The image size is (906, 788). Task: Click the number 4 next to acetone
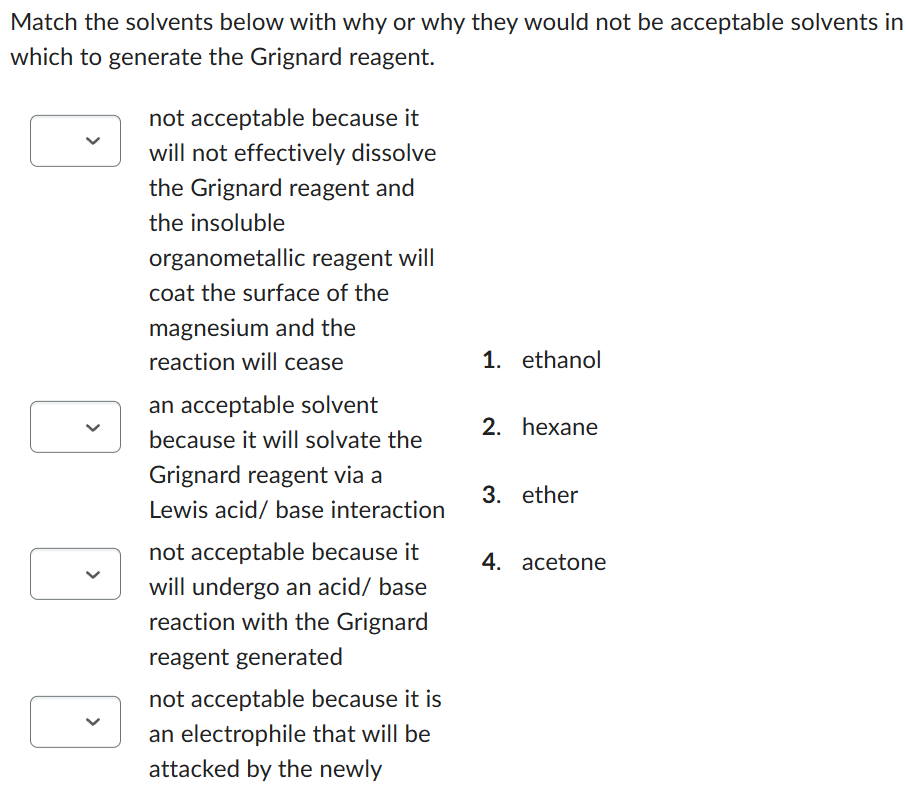coord(487,562)
